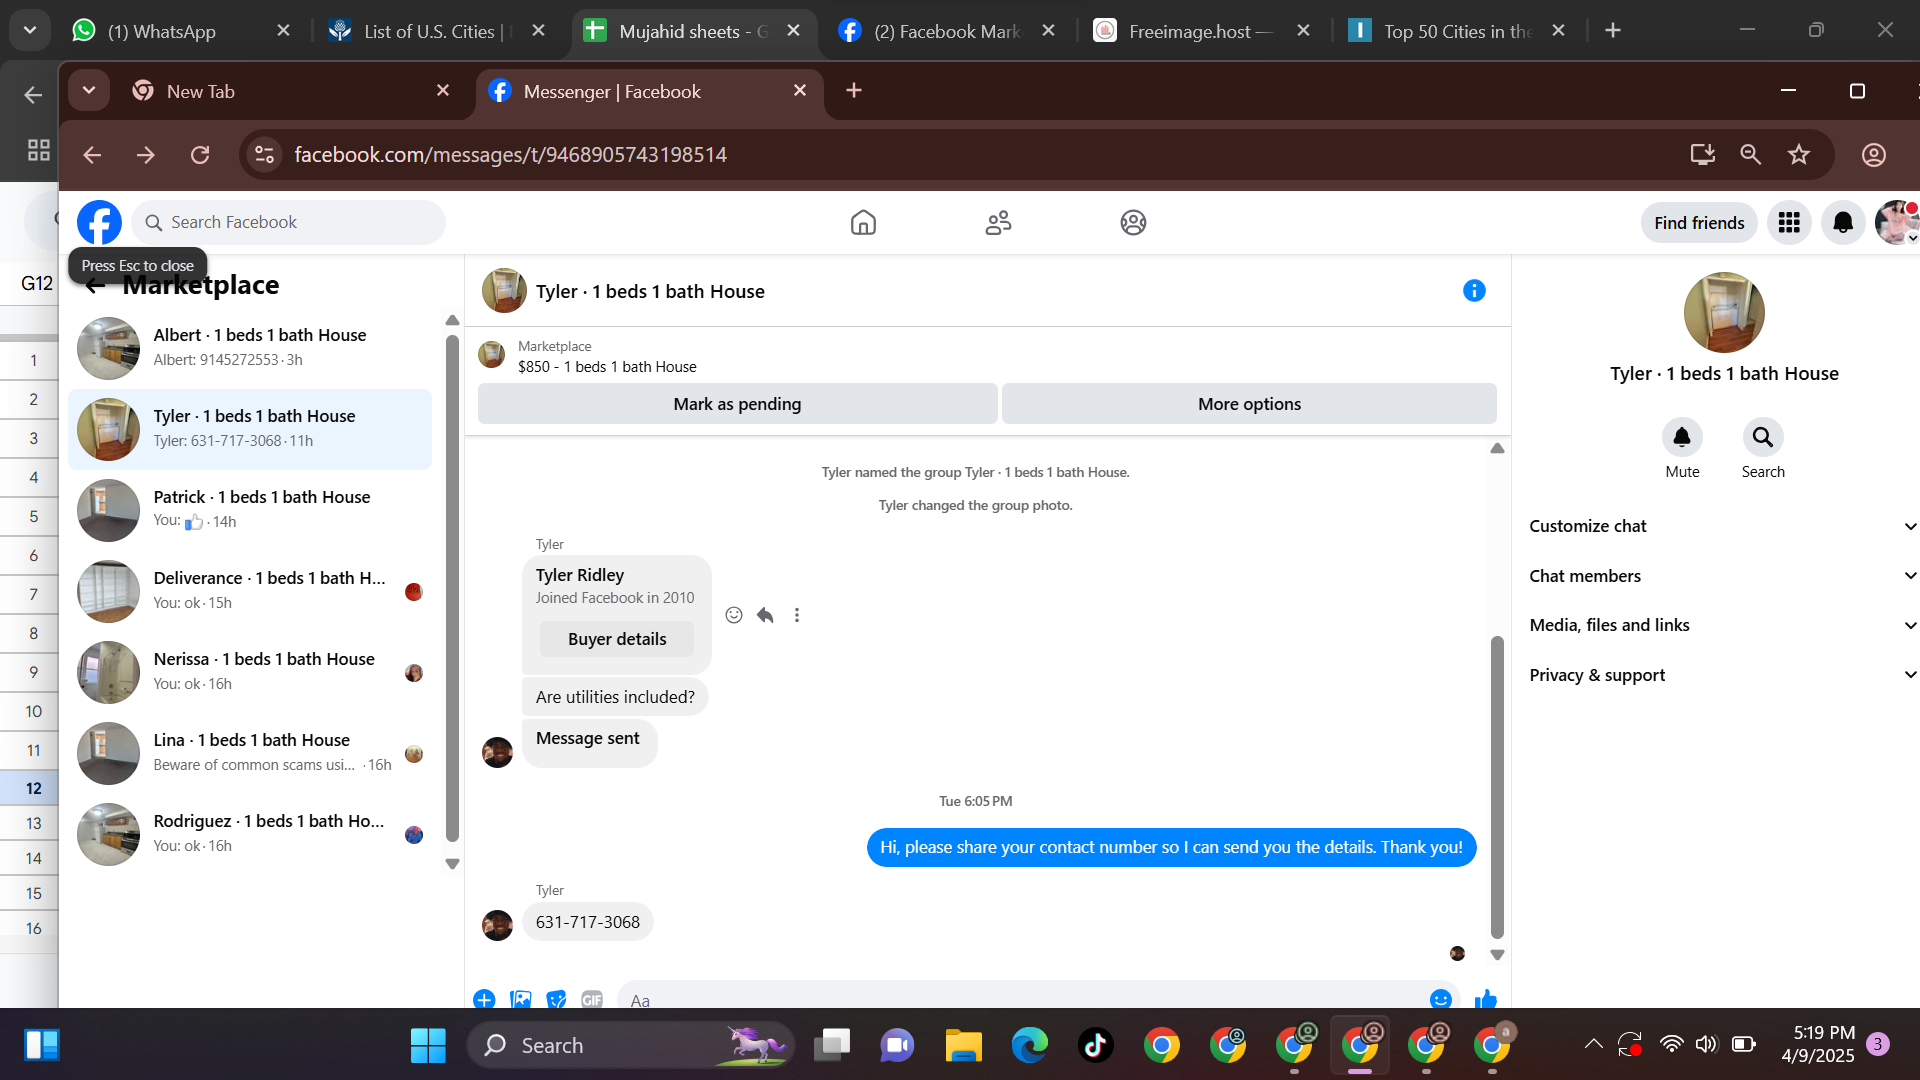This screenshot has height=1080, width=1920.
Task: Click Mark as pending button
Action: coord(737,404)
